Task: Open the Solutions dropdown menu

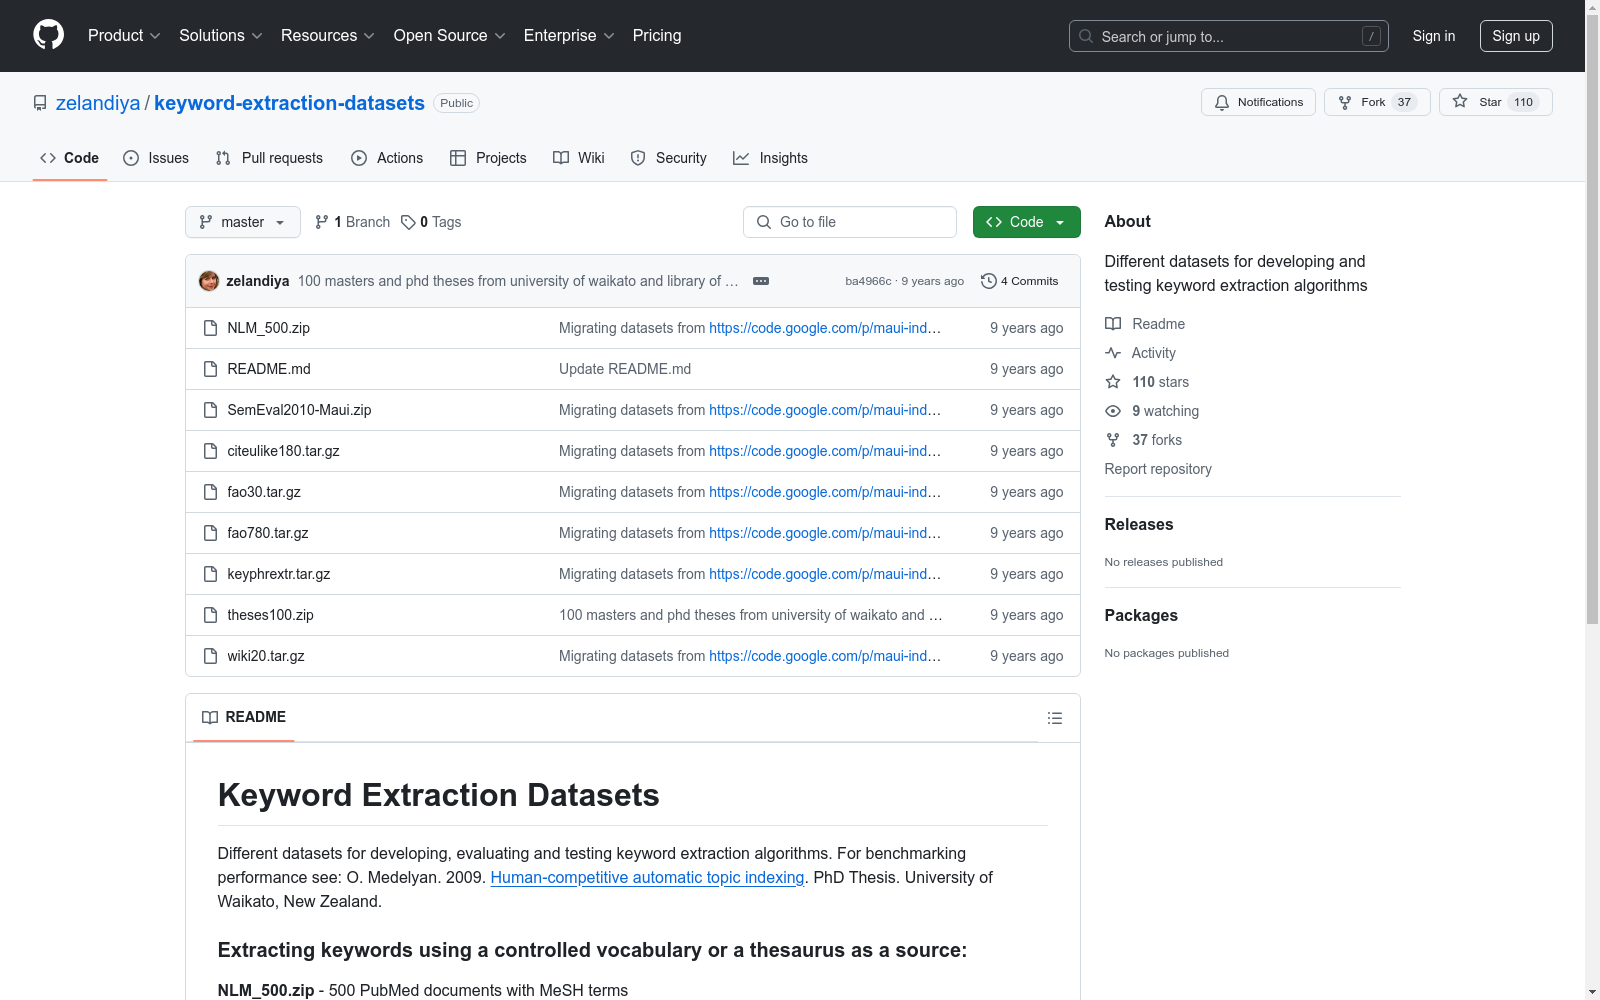Action: coord(221,36)
